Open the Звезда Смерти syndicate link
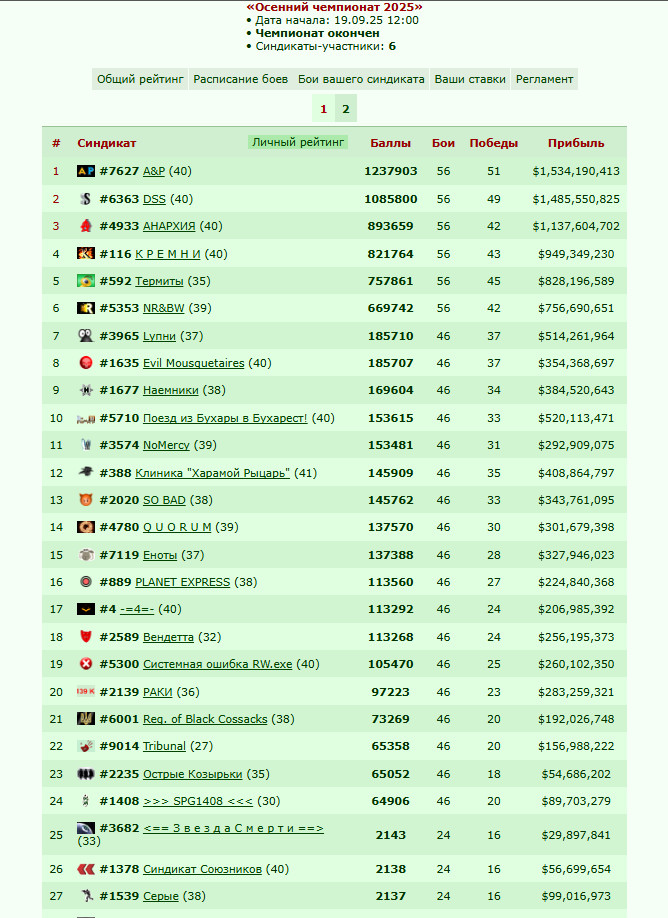The height and width of the screenshot is (918, 668). tap(234, 828)
